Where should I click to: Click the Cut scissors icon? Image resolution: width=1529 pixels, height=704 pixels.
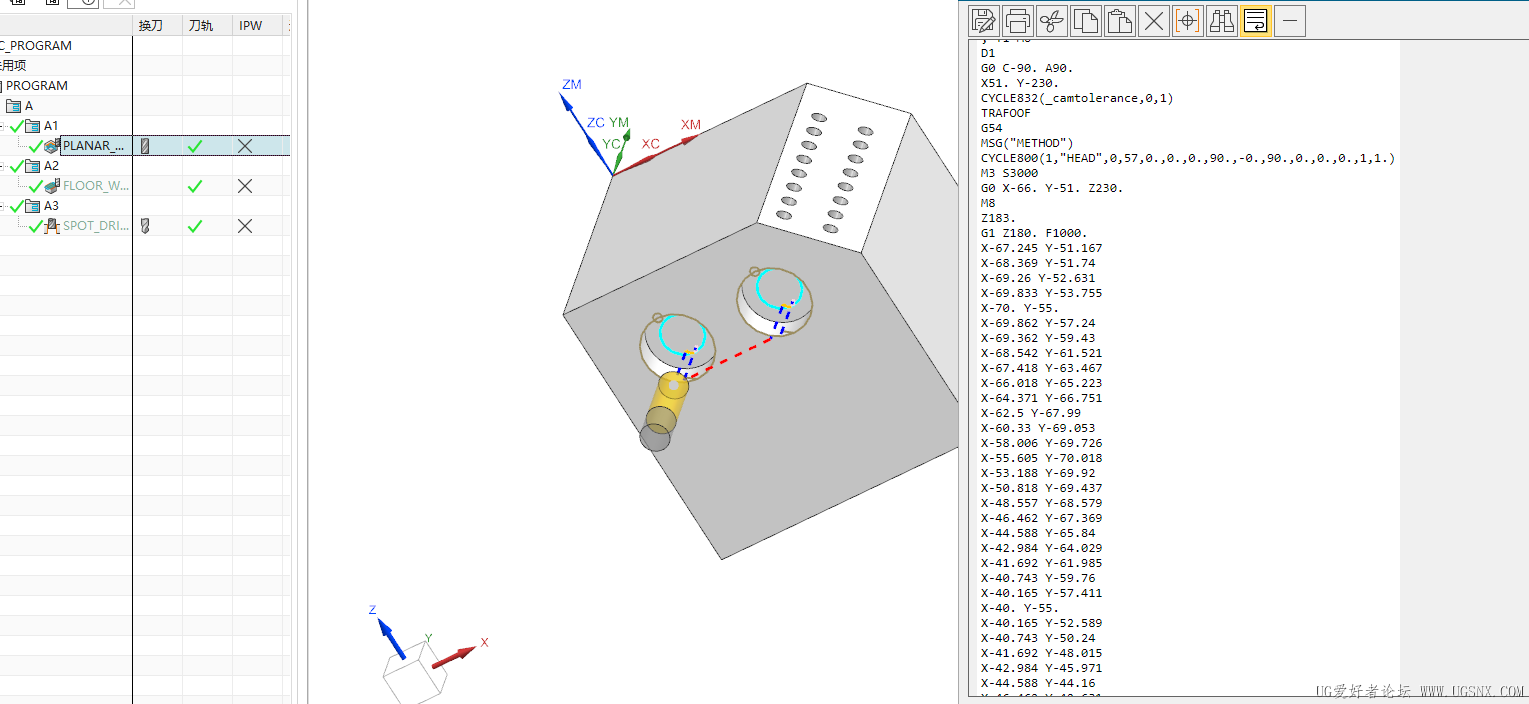coord(1052,20)
